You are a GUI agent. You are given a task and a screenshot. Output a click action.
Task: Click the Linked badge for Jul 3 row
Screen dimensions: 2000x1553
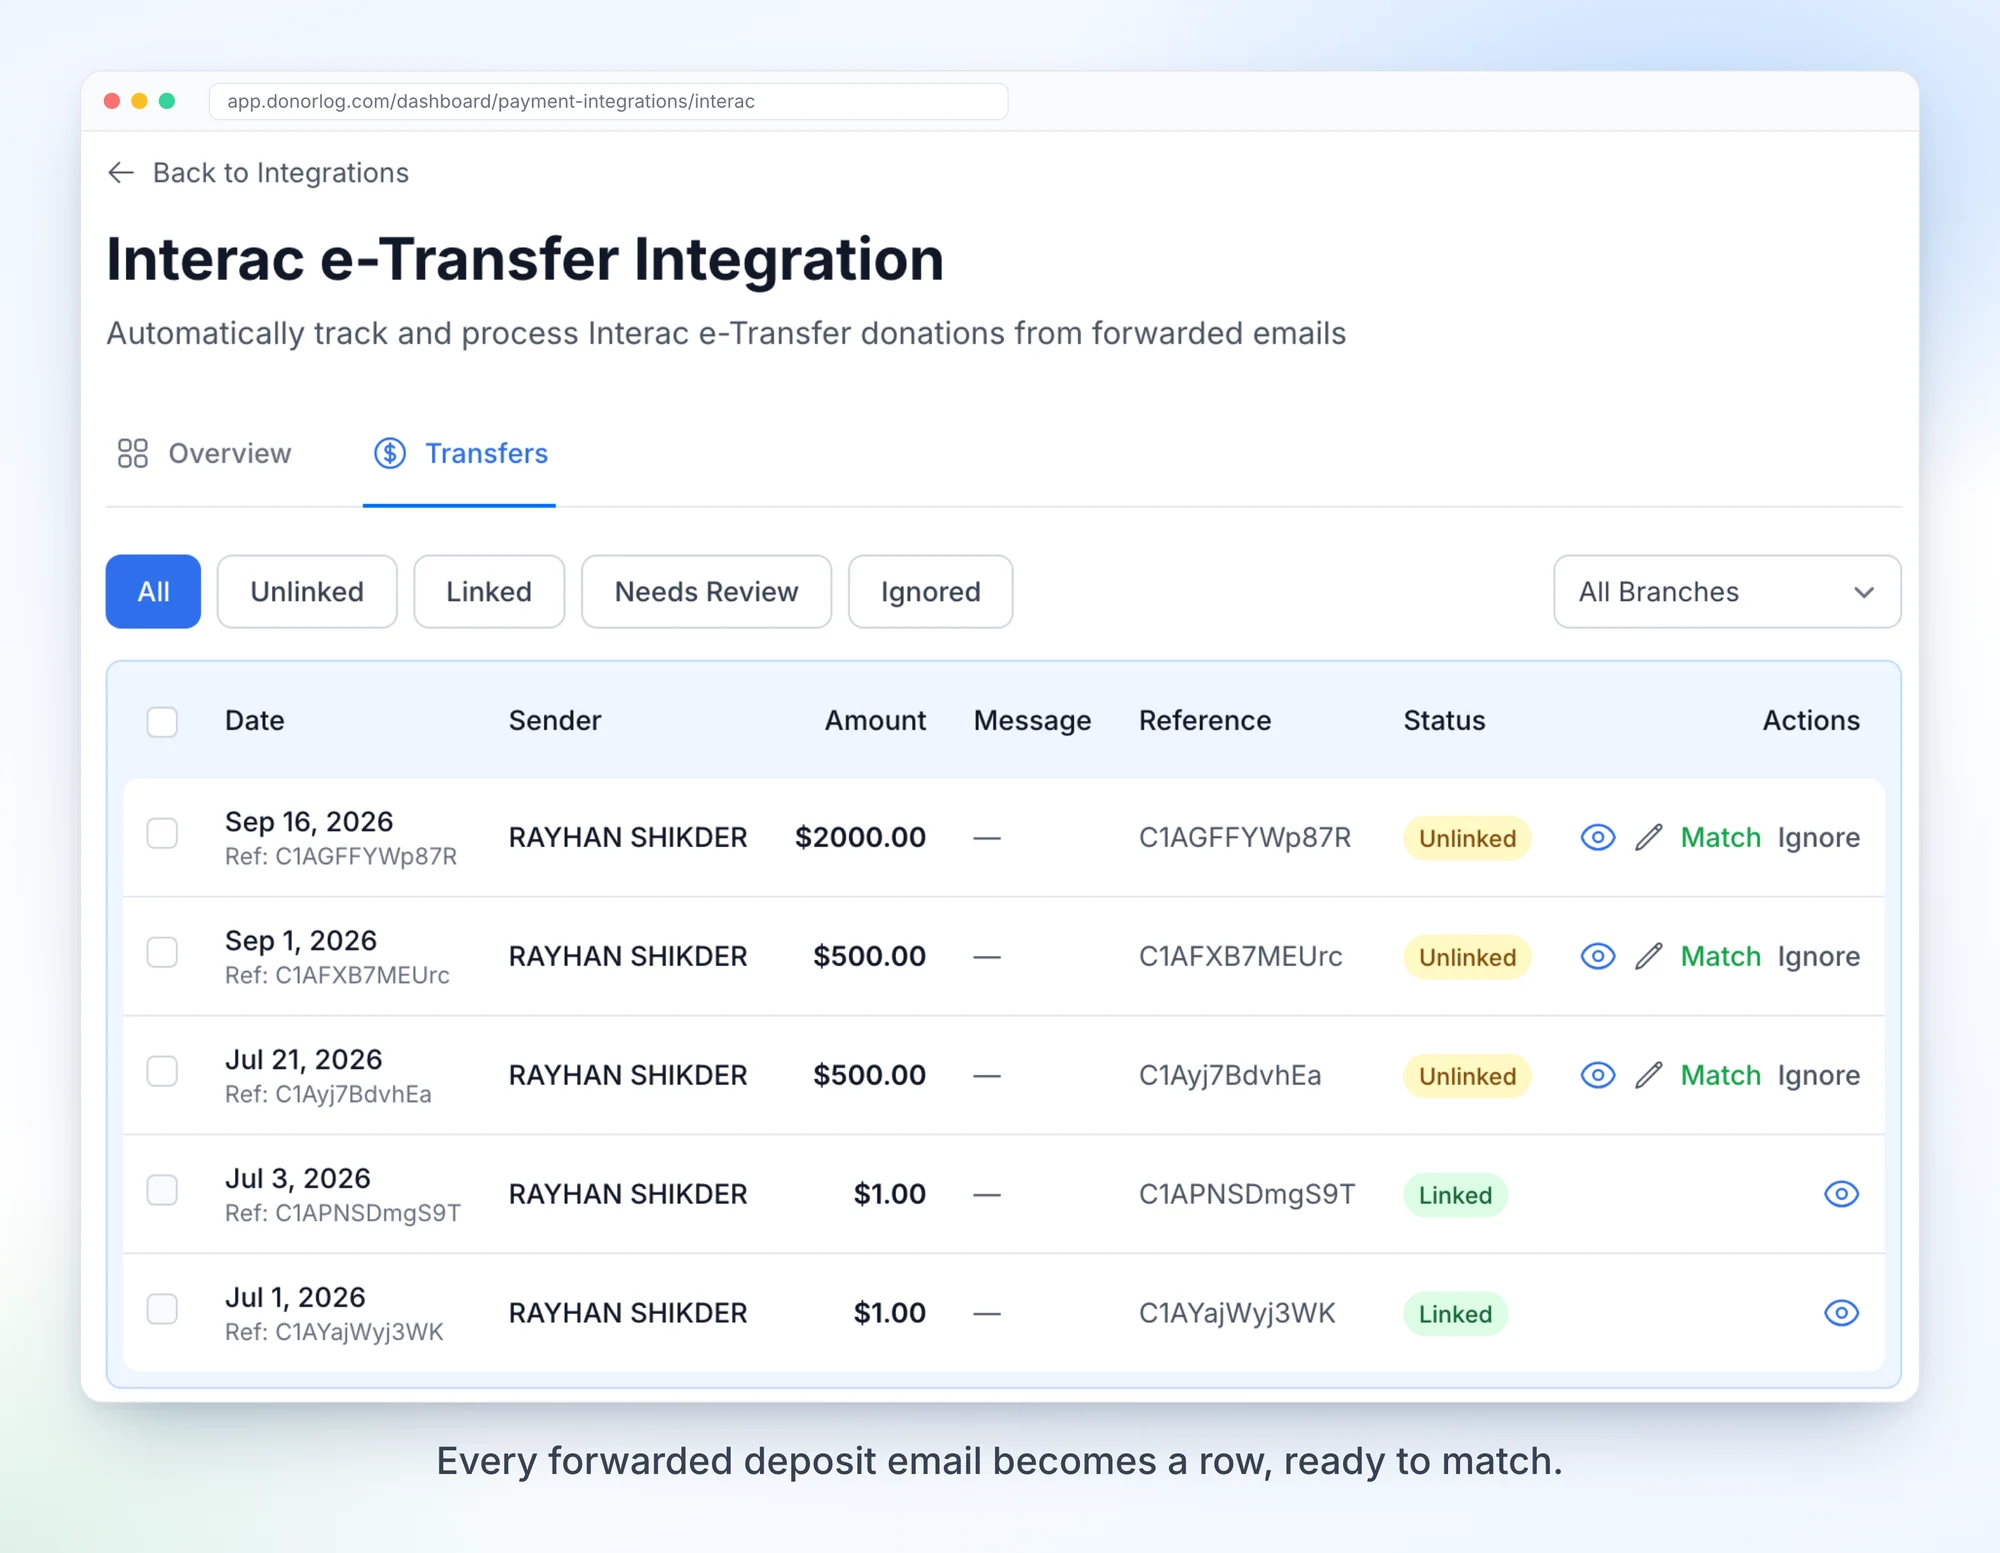point(1455,1195)
